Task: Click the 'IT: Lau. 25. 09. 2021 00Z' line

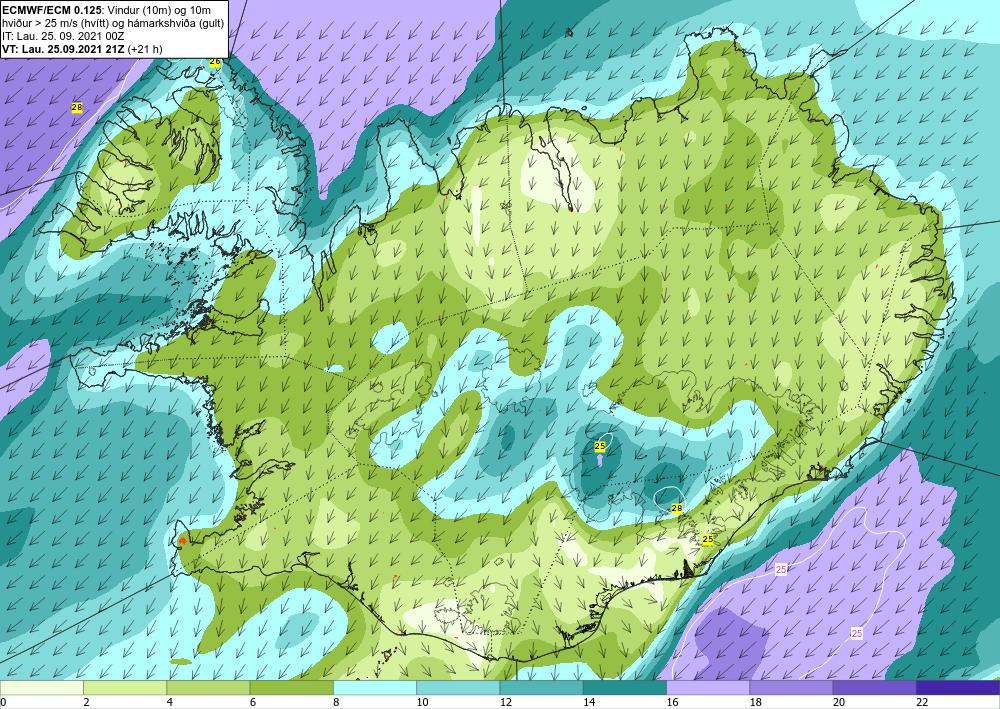Action: coord(62,36)
